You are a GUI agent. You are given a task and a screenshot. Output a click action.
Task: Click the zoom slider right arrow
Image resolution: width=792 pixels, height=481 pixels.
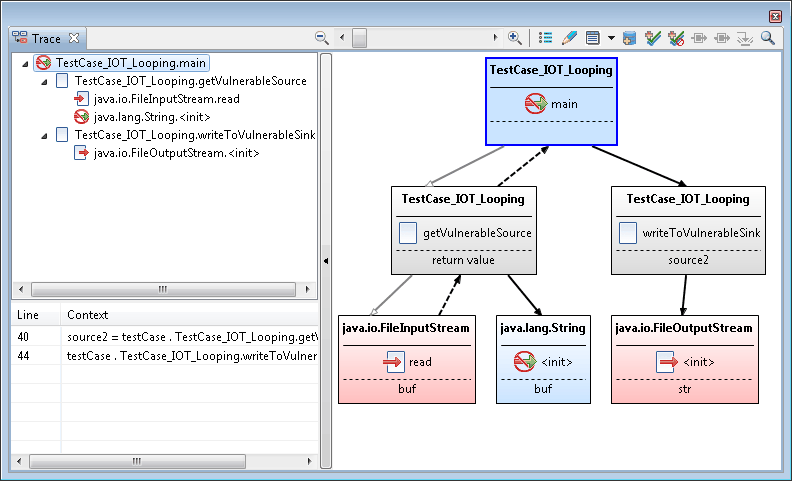(x=495, y=38)
